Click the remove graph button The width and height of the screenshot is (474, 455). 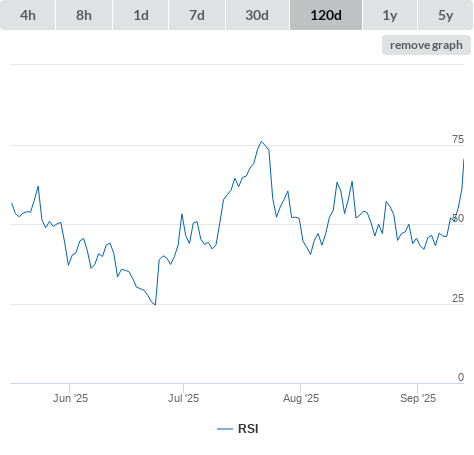[x=426, y=45]
